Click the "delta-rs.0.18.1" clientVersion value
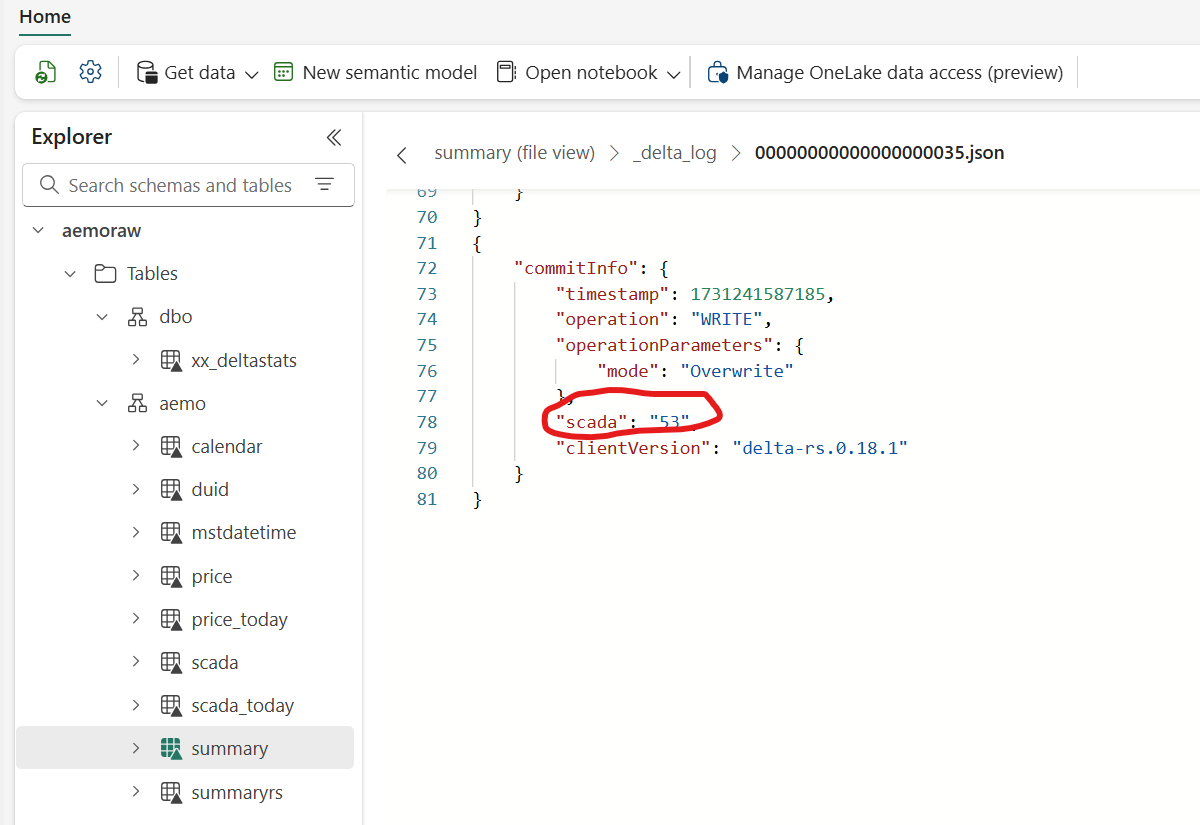The width and height of the screenshot is (1200, 825). [820, 448]
